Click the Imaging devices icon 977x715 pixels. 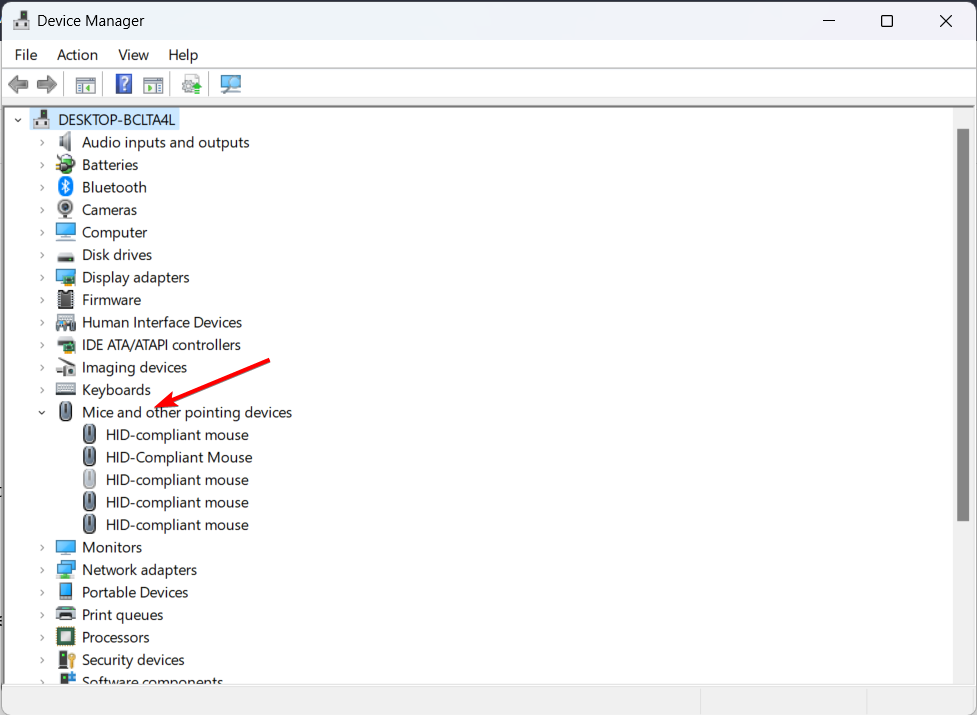(x=65, y=367)
